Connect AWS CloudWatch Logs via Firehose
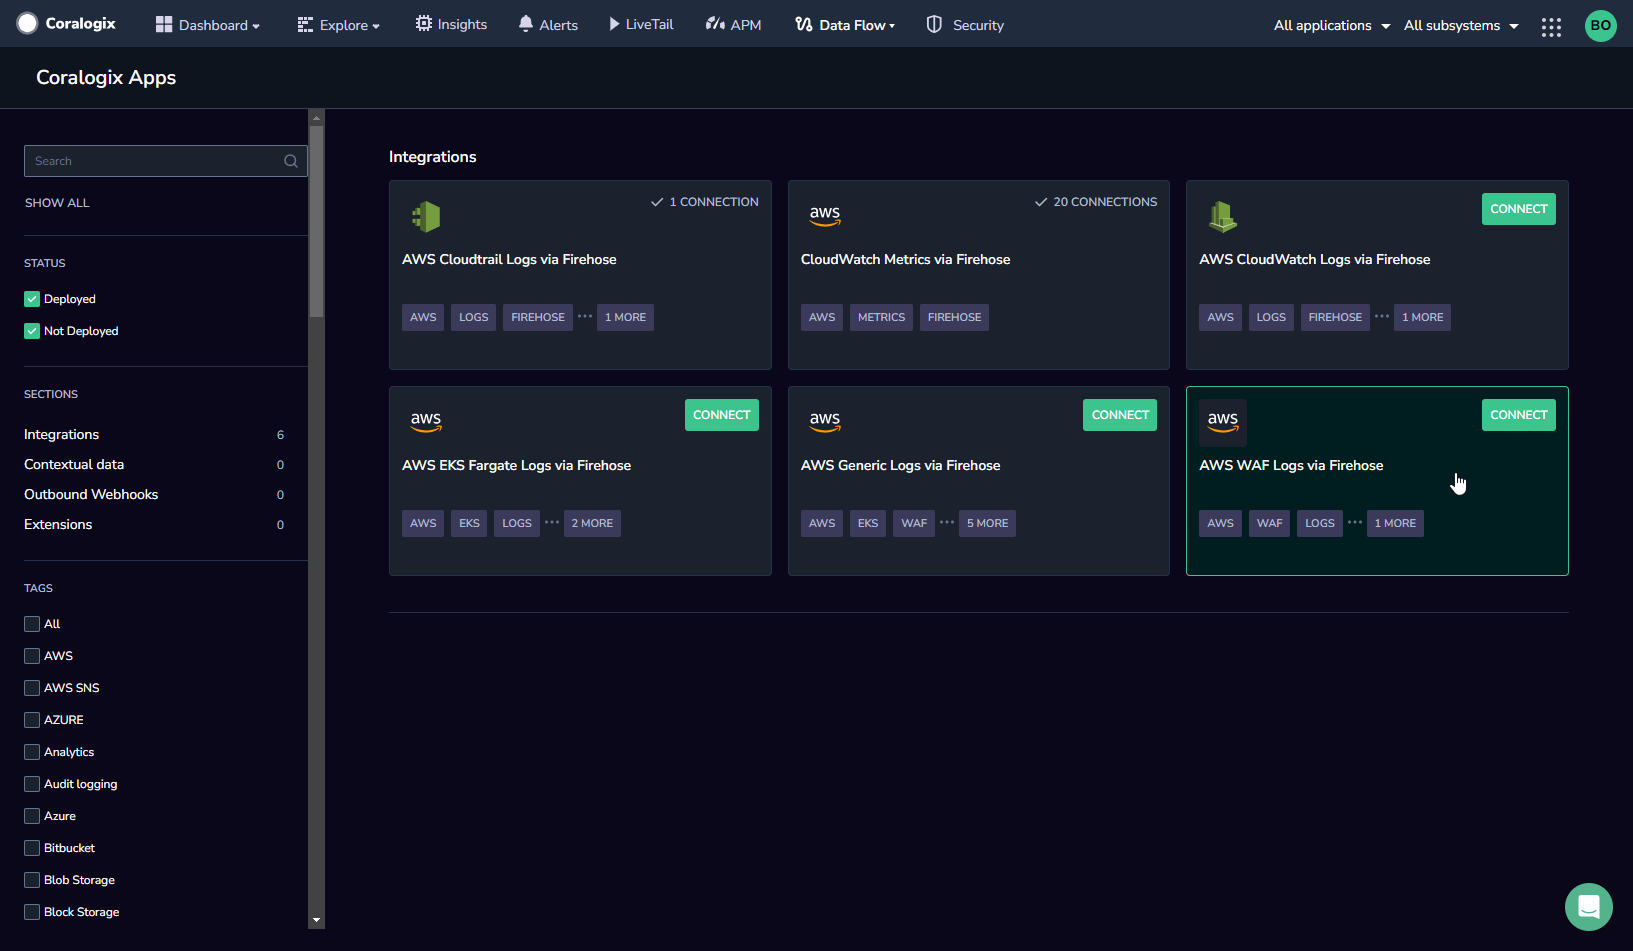This screenshot has width=1633, height=951. (1518, 209)
